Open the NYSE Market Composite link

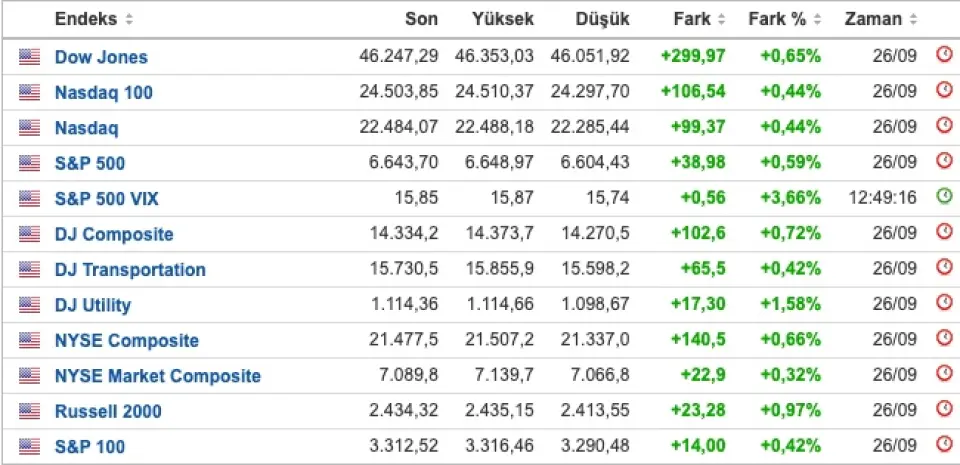point(158,376)
